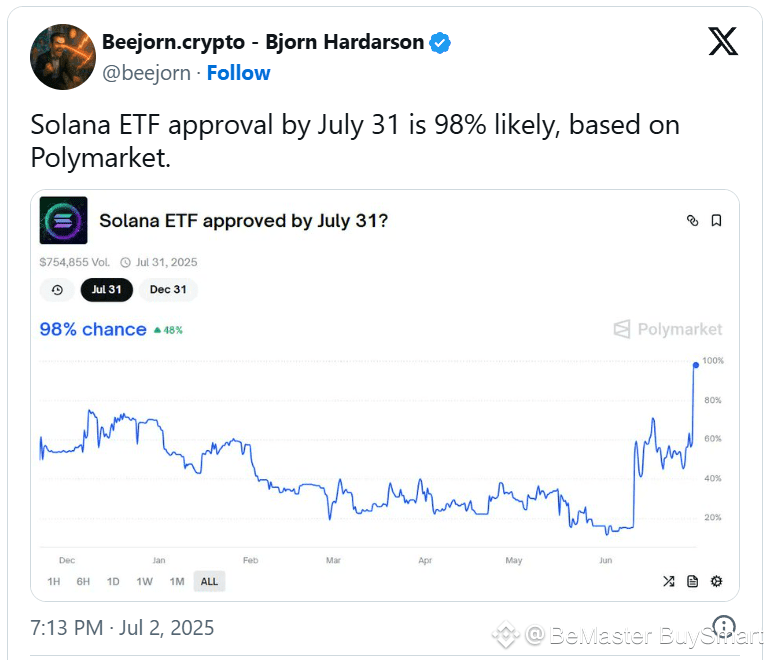
Task: Open the 7:13 PM Jul 2, 2025 timestamp
Action: tap(122, 628)
